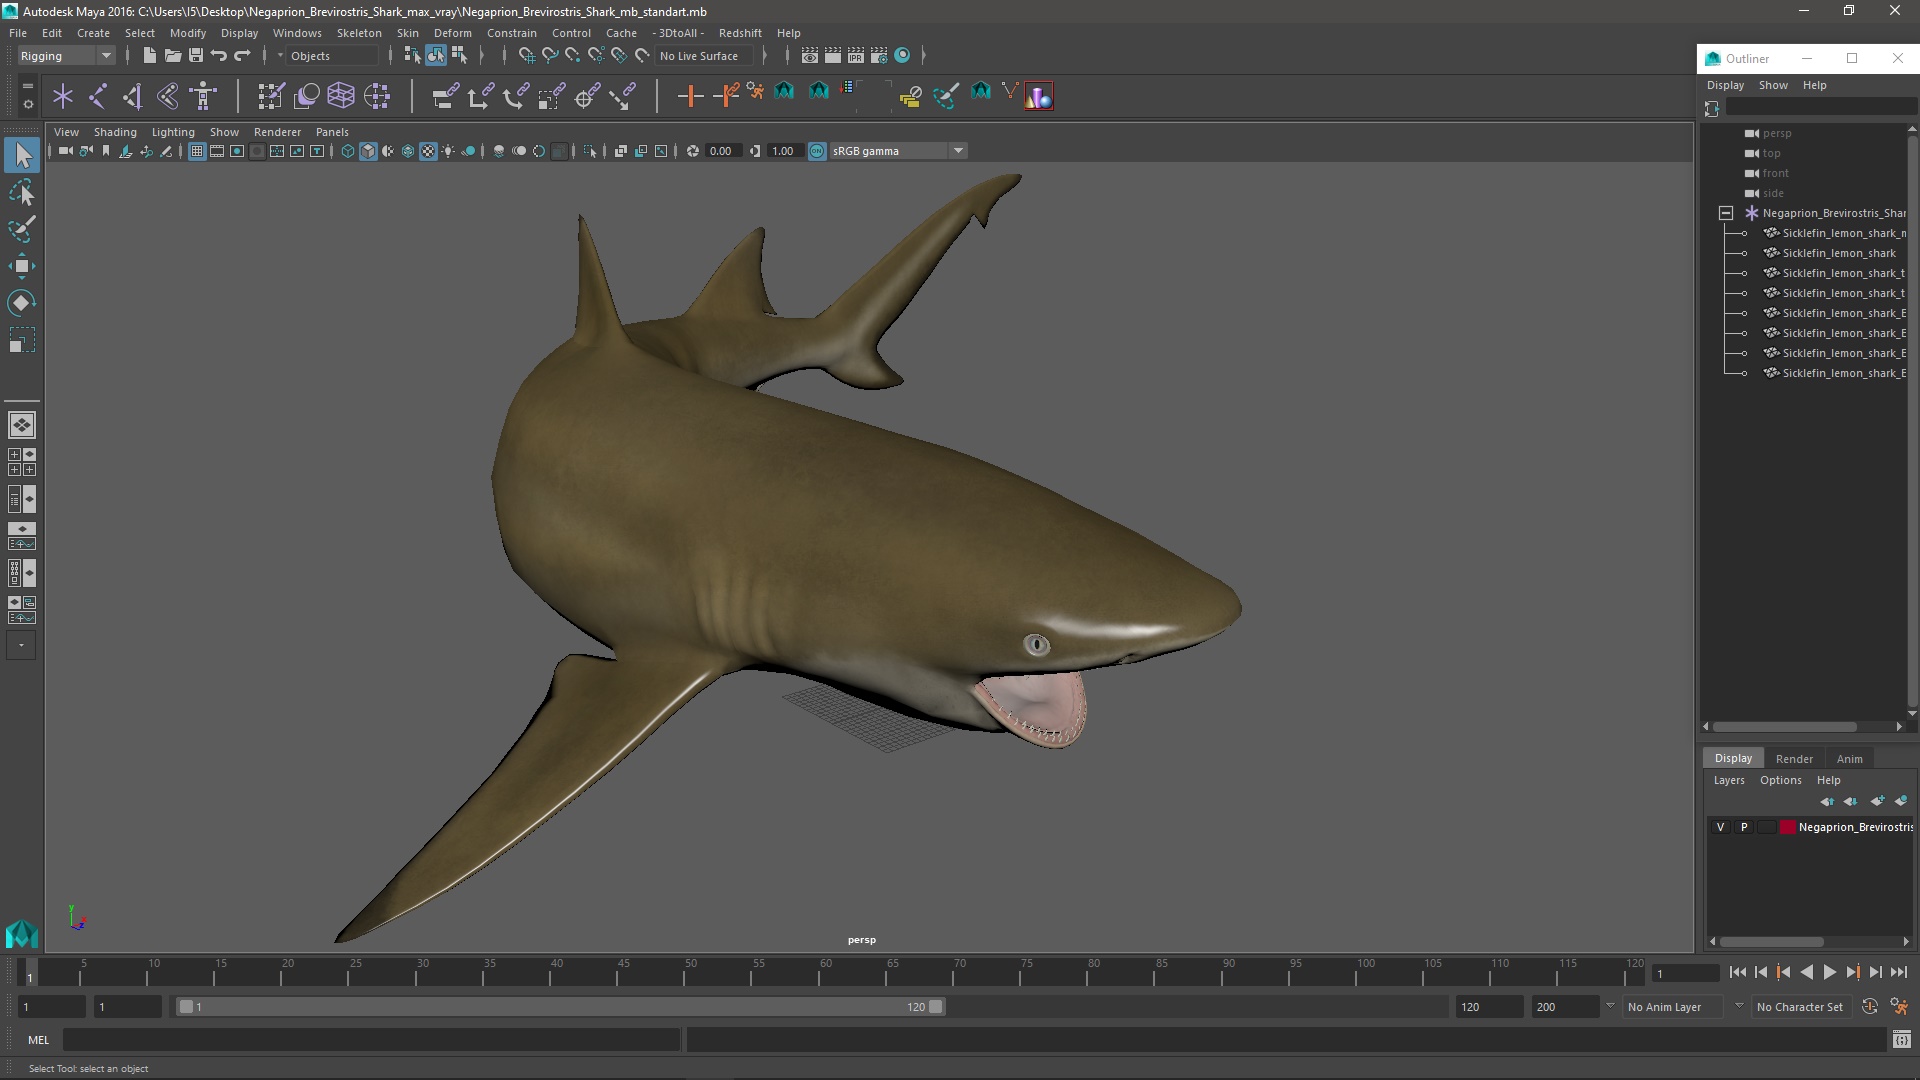Toggle textured display in viewport
Viewport: 1920px width, 1080px height.
(428, 151)
